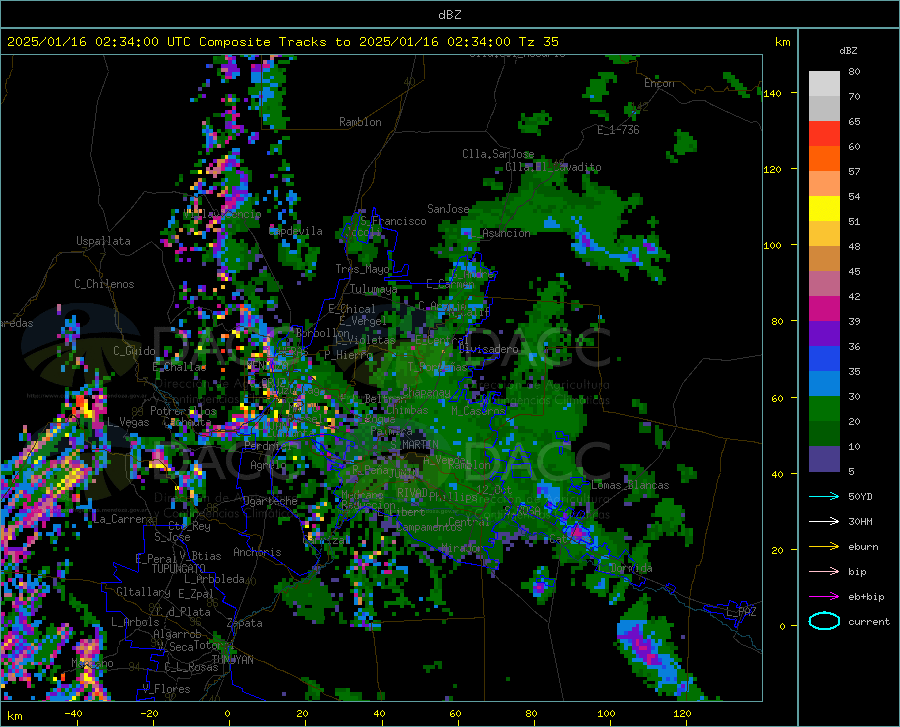The height and width of the screenshot is (727, 900).
Task: Click the magenta eb+bip arrow in legend
Action: [824, 597]
